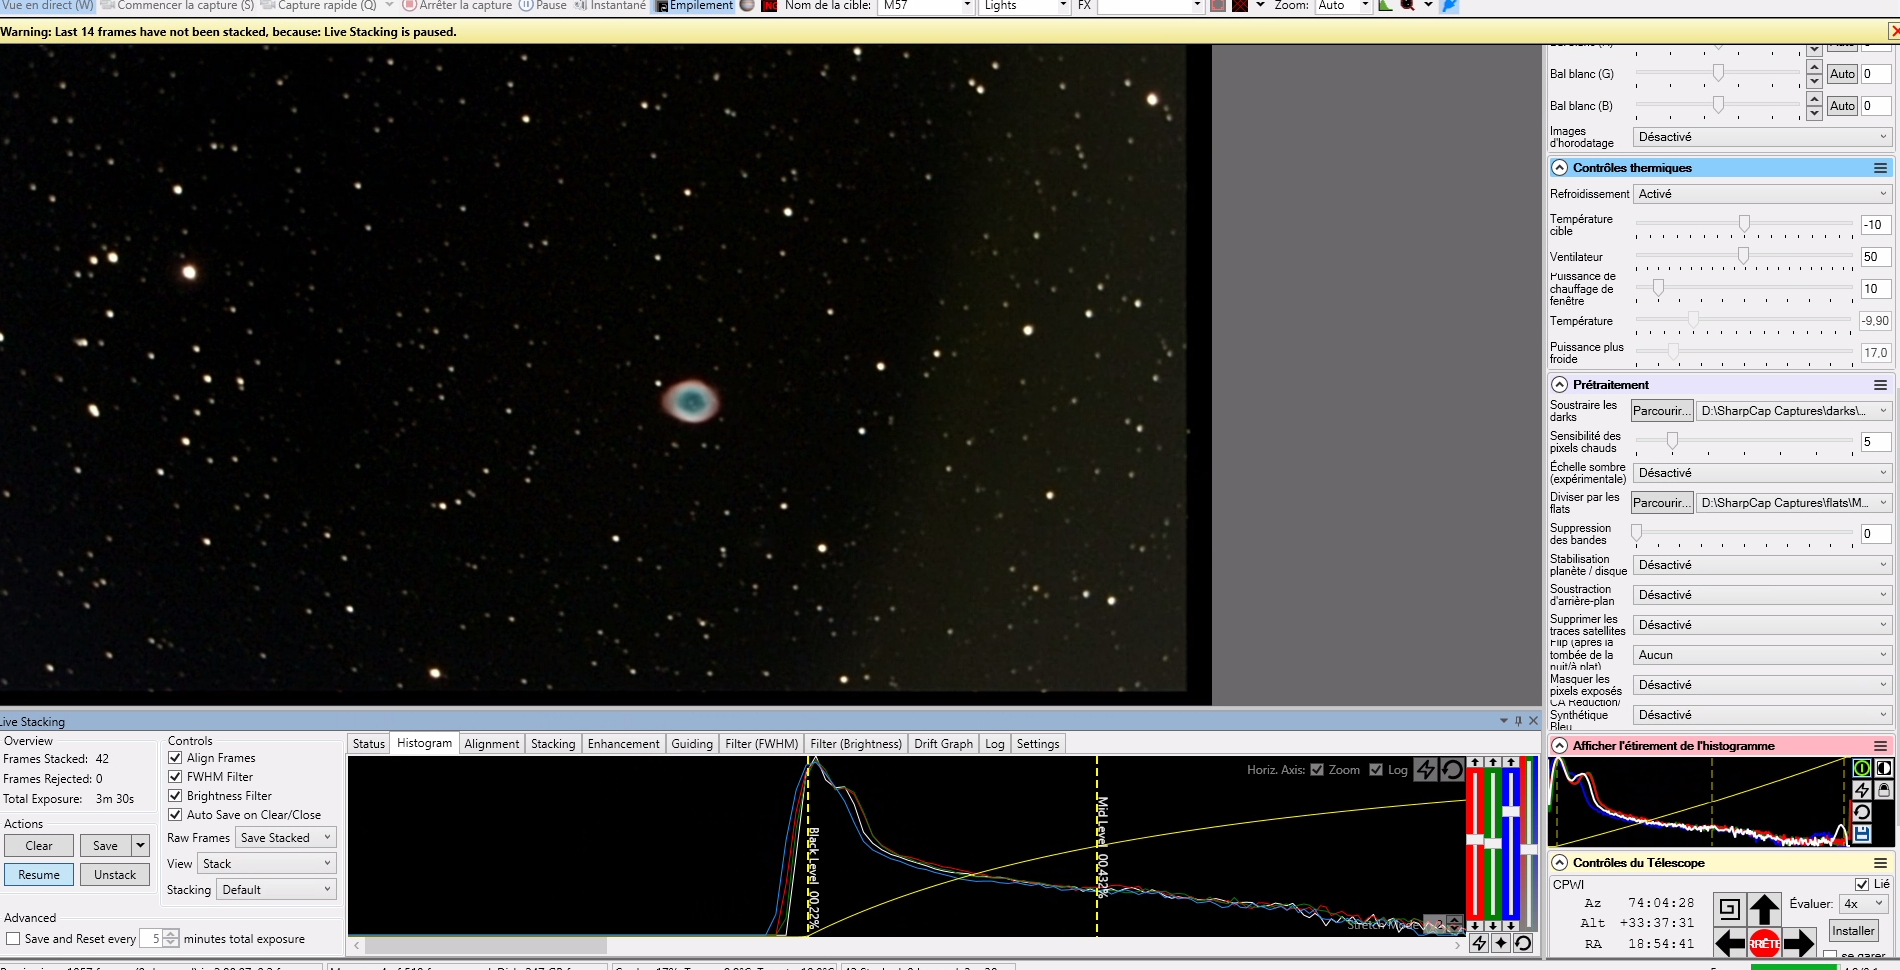
Task: Raise the red channel with up arrow
Action: click(1475, 762)
